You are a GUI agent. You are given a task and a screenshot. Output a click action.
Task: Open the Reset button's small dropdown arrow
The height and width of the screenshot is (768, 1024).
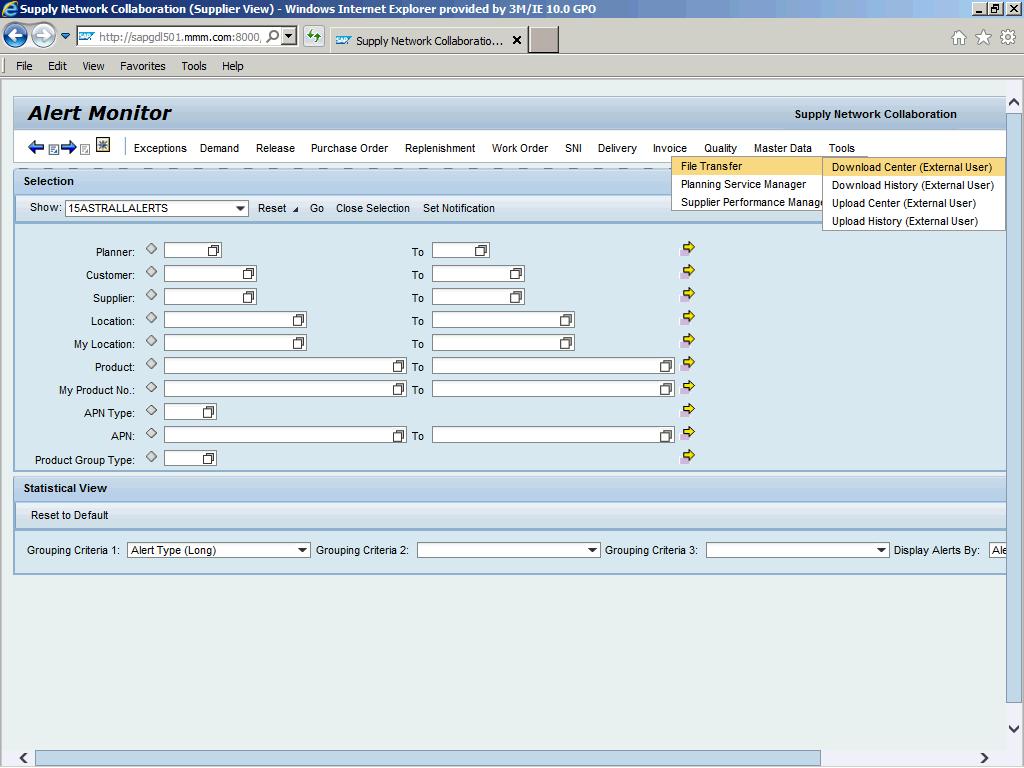tap(295, 210)
